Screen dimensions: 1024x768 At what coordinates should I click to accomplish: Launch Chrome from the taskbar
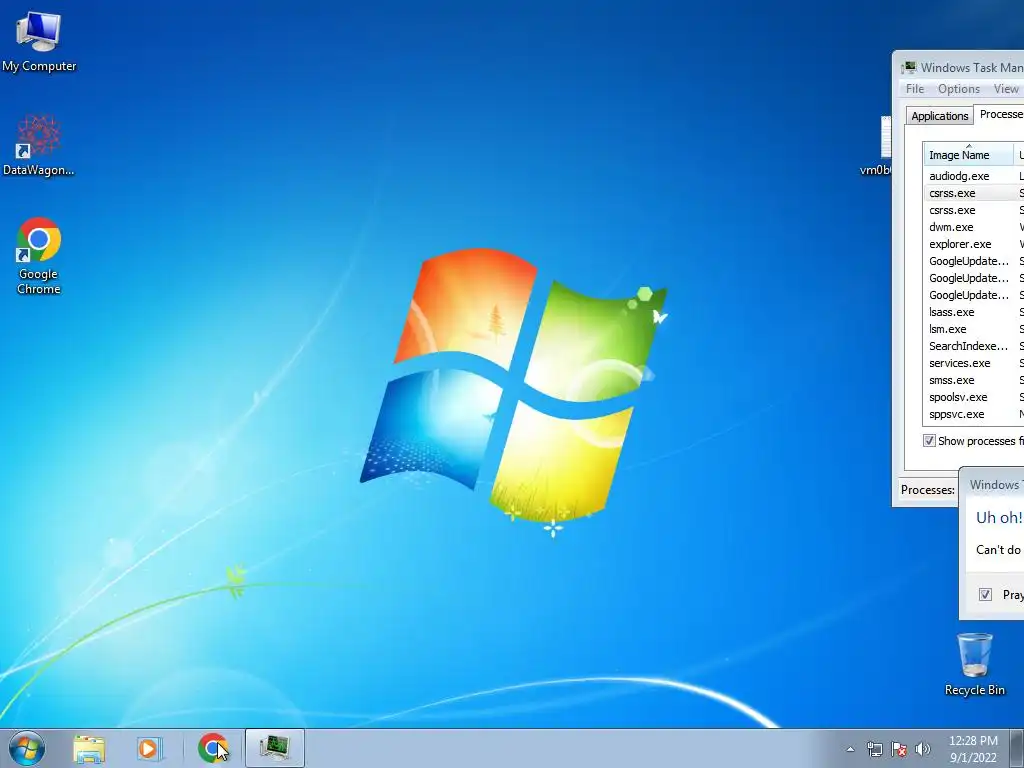[x=213, y=748]
